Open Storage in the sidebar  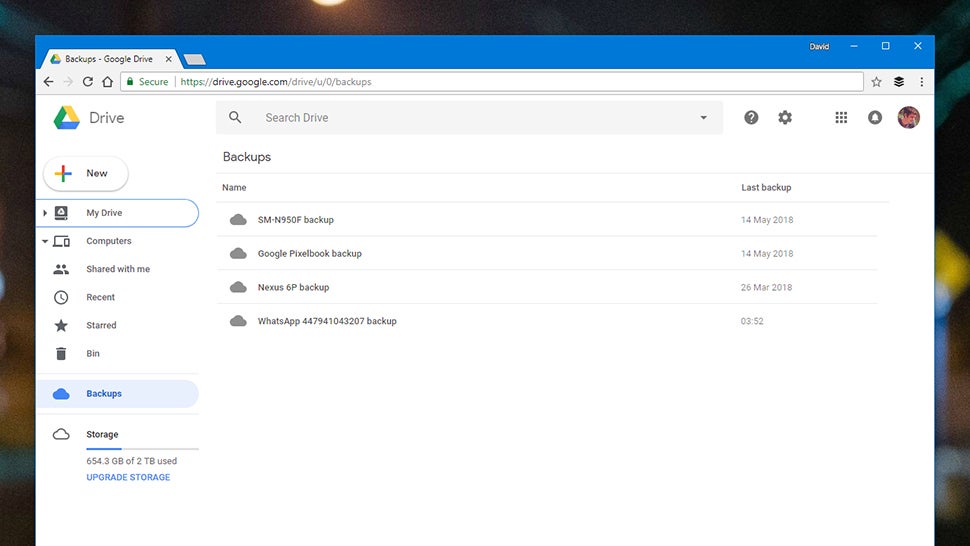[102, 434]
